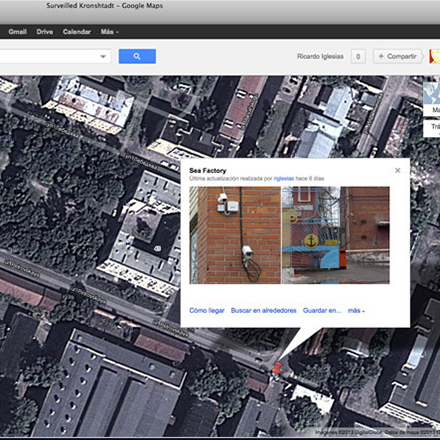Click the profile picture at top right
The width and height of the screenshot is (440, 440).
click(x=435, y=56)
